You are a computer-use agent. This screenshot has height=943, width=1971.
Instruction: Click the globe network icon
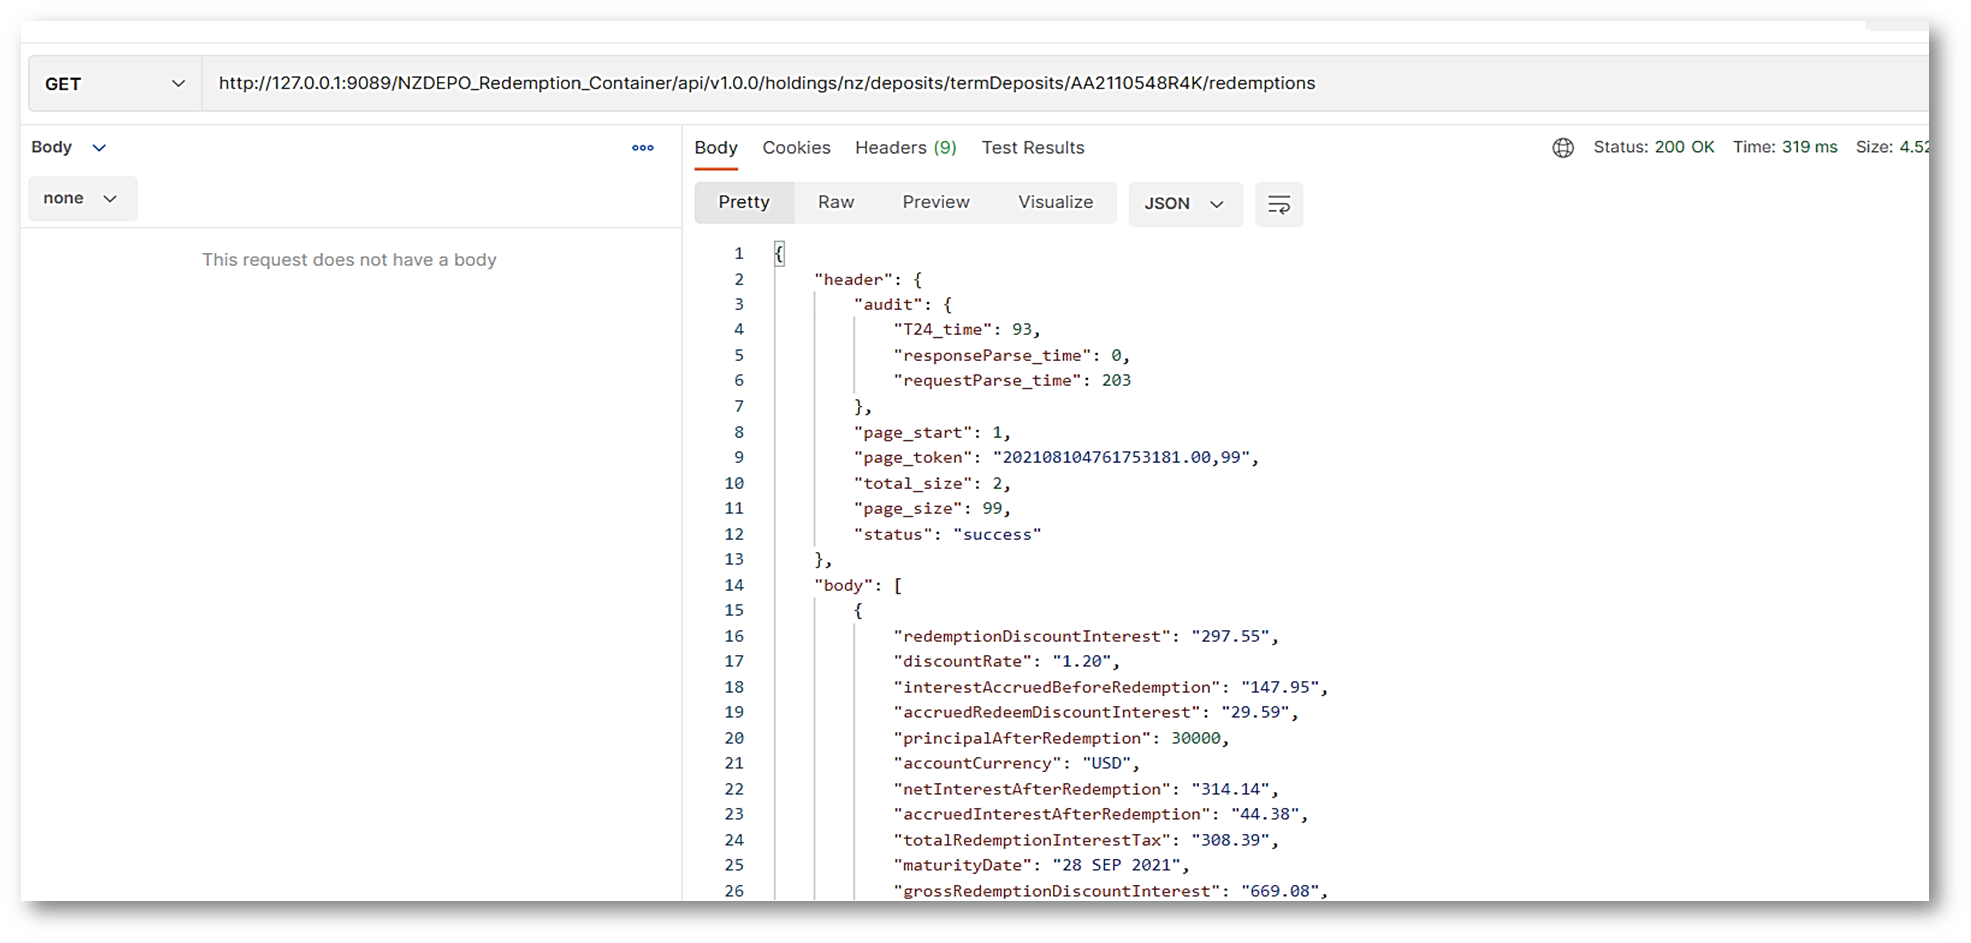1562,148
